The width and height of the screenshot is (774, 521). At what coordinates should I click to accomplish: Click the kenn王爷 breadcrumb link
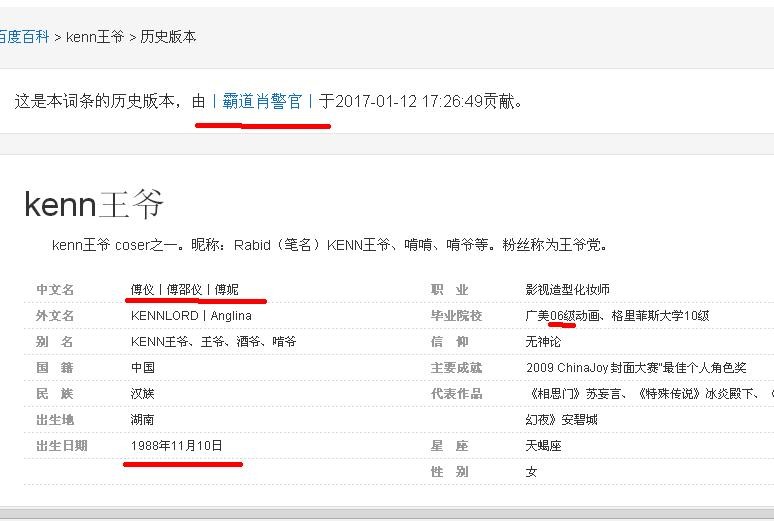[95, 37]
